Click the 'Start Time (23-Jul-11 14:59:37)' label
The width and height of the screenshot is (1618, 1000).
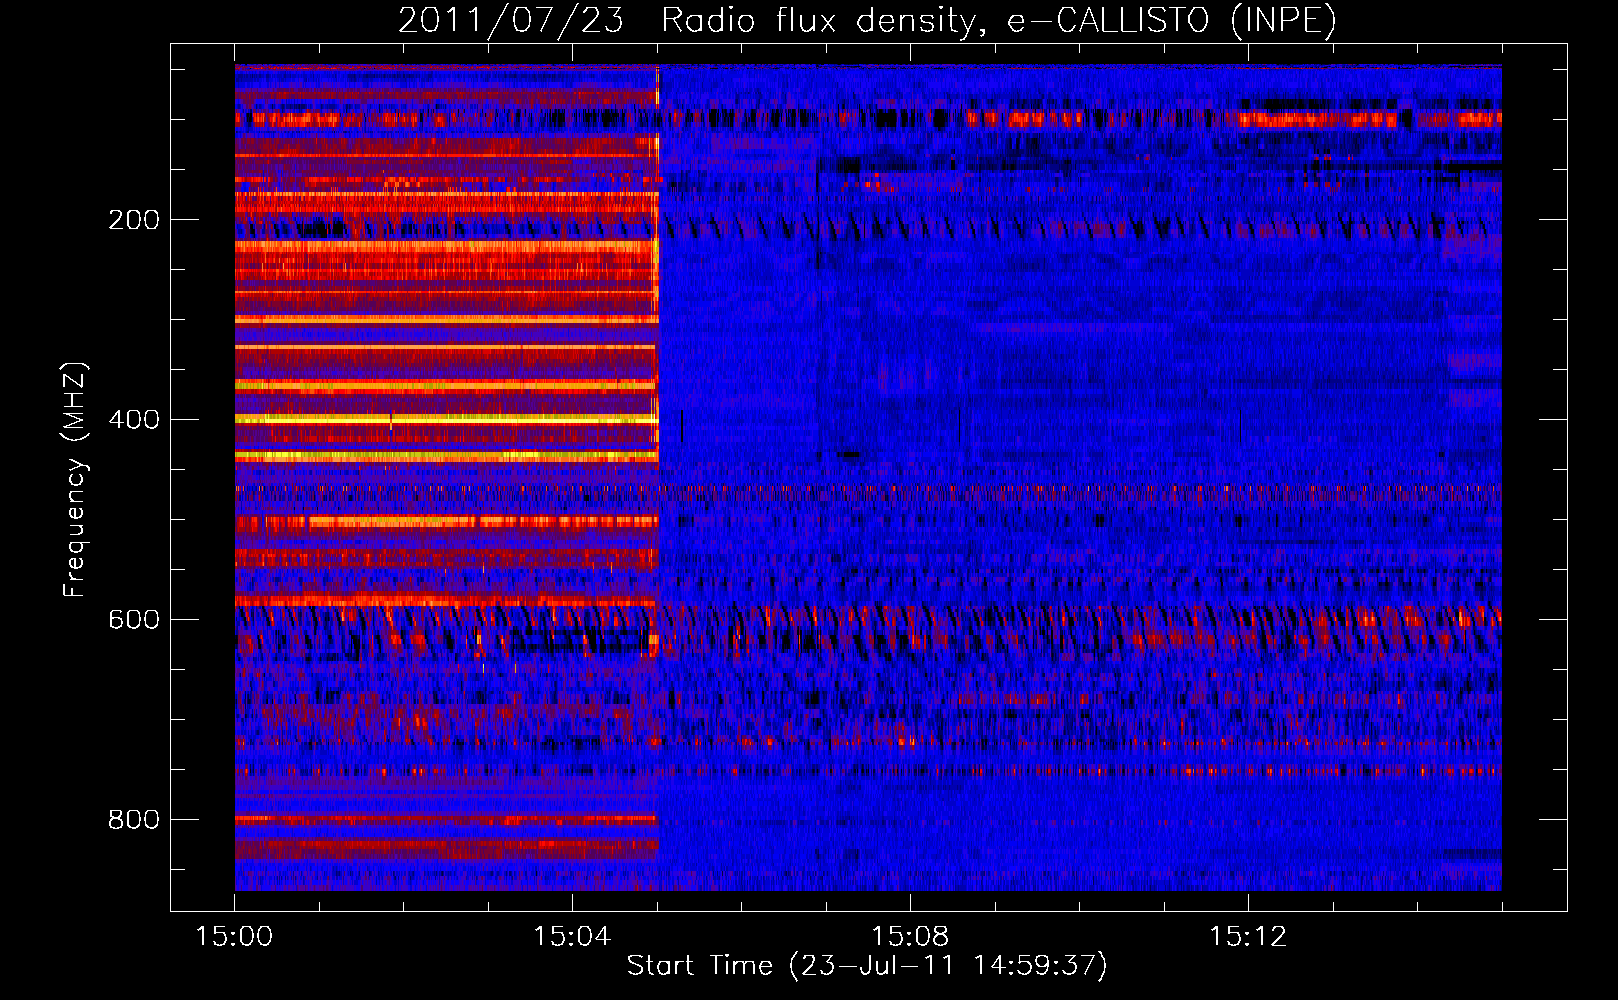[867, 966]
